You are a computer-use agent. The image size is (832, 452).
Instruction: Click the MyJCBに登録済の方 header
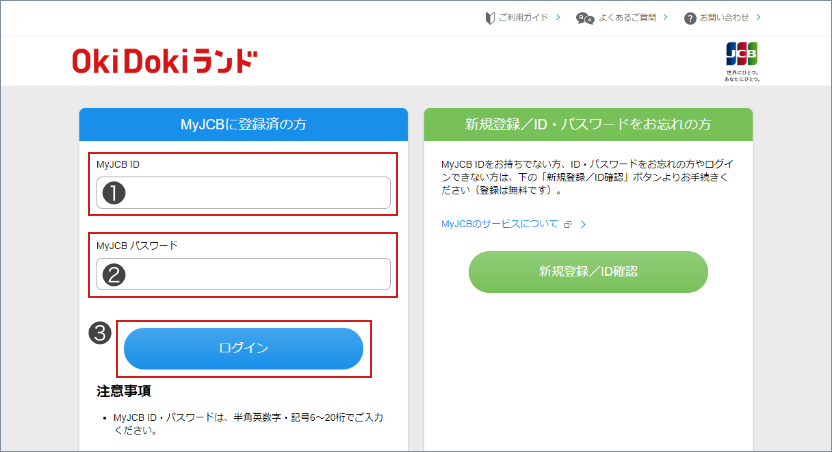(244, 124)
